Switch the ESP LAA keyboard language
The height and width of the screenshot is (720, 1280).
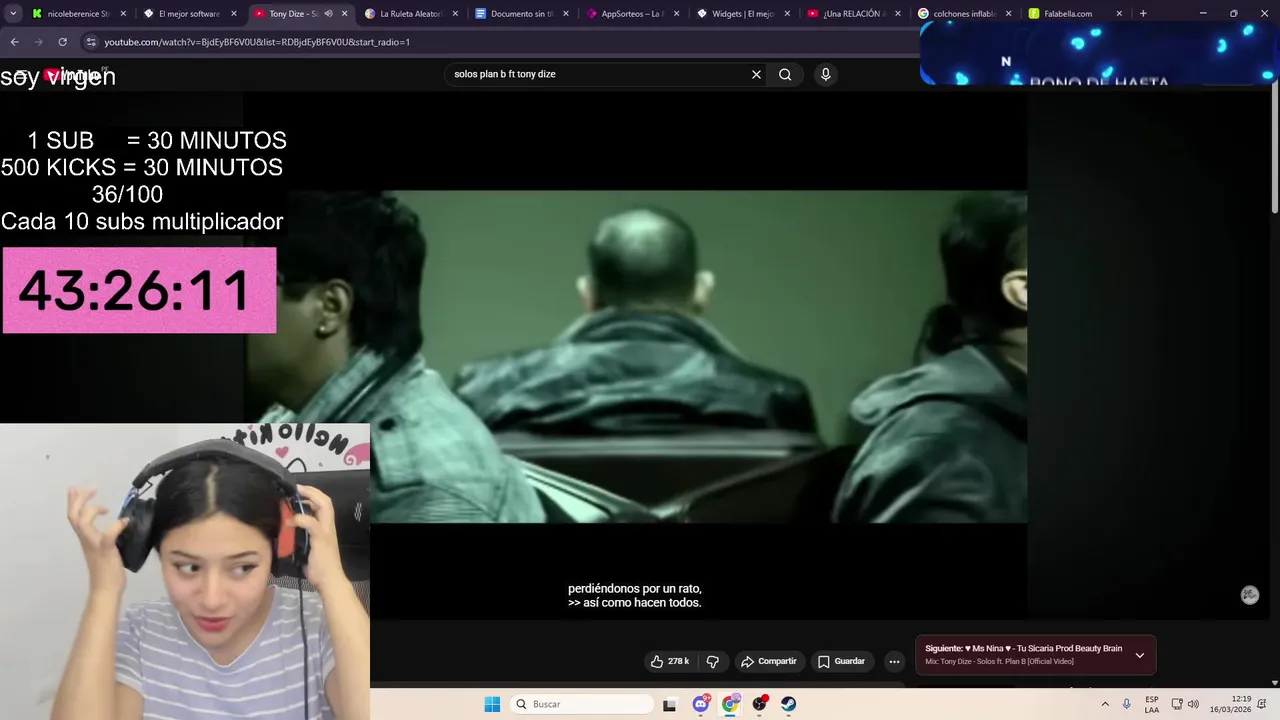click(1152, 704)
